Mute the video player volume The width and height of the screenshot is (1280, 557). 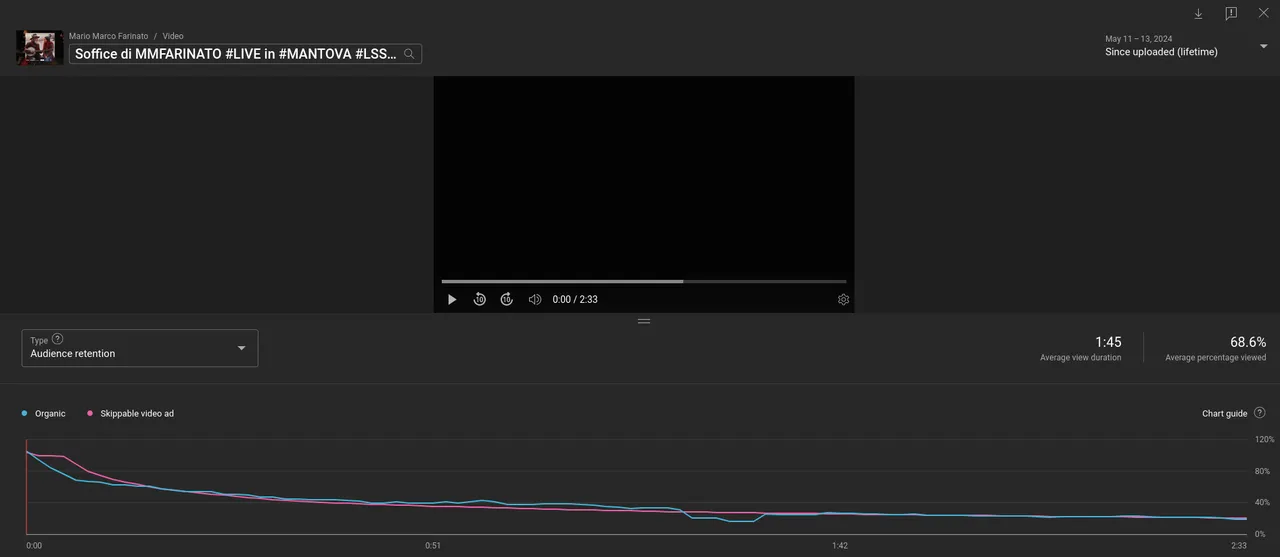tap(535, 299)
